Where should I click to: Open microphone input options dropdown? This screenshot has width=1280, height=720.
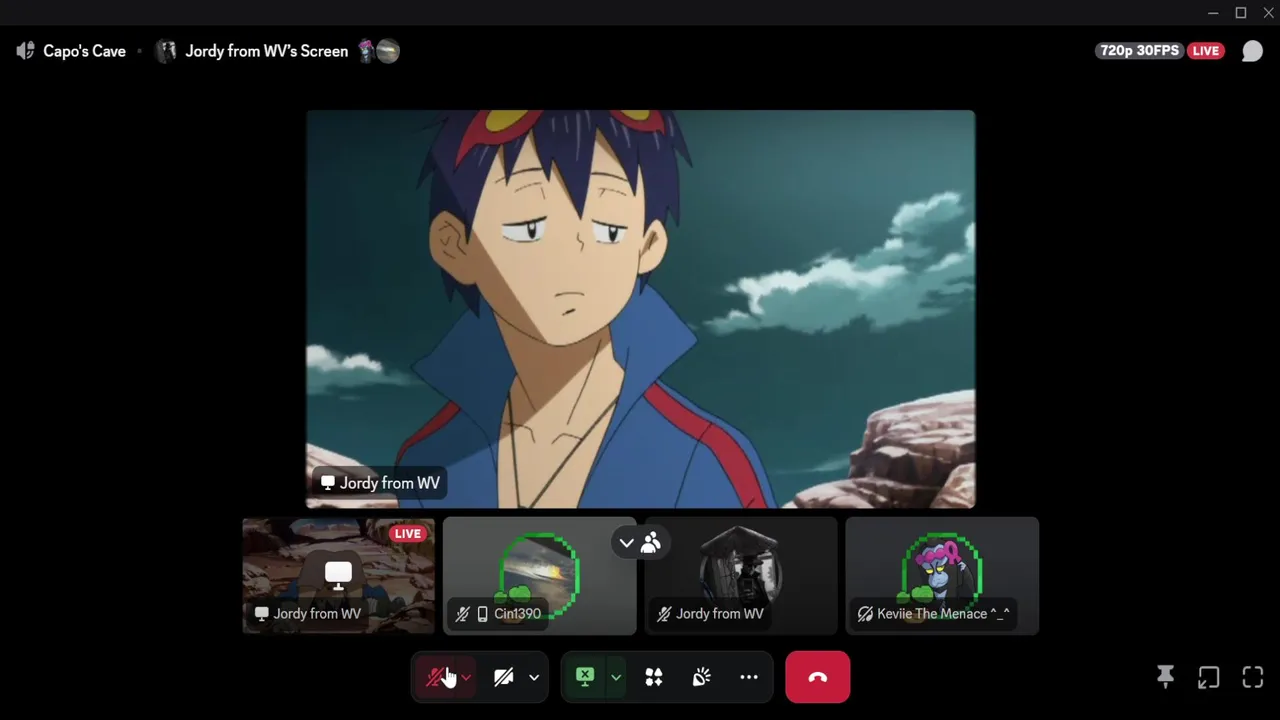coord(467,677)
